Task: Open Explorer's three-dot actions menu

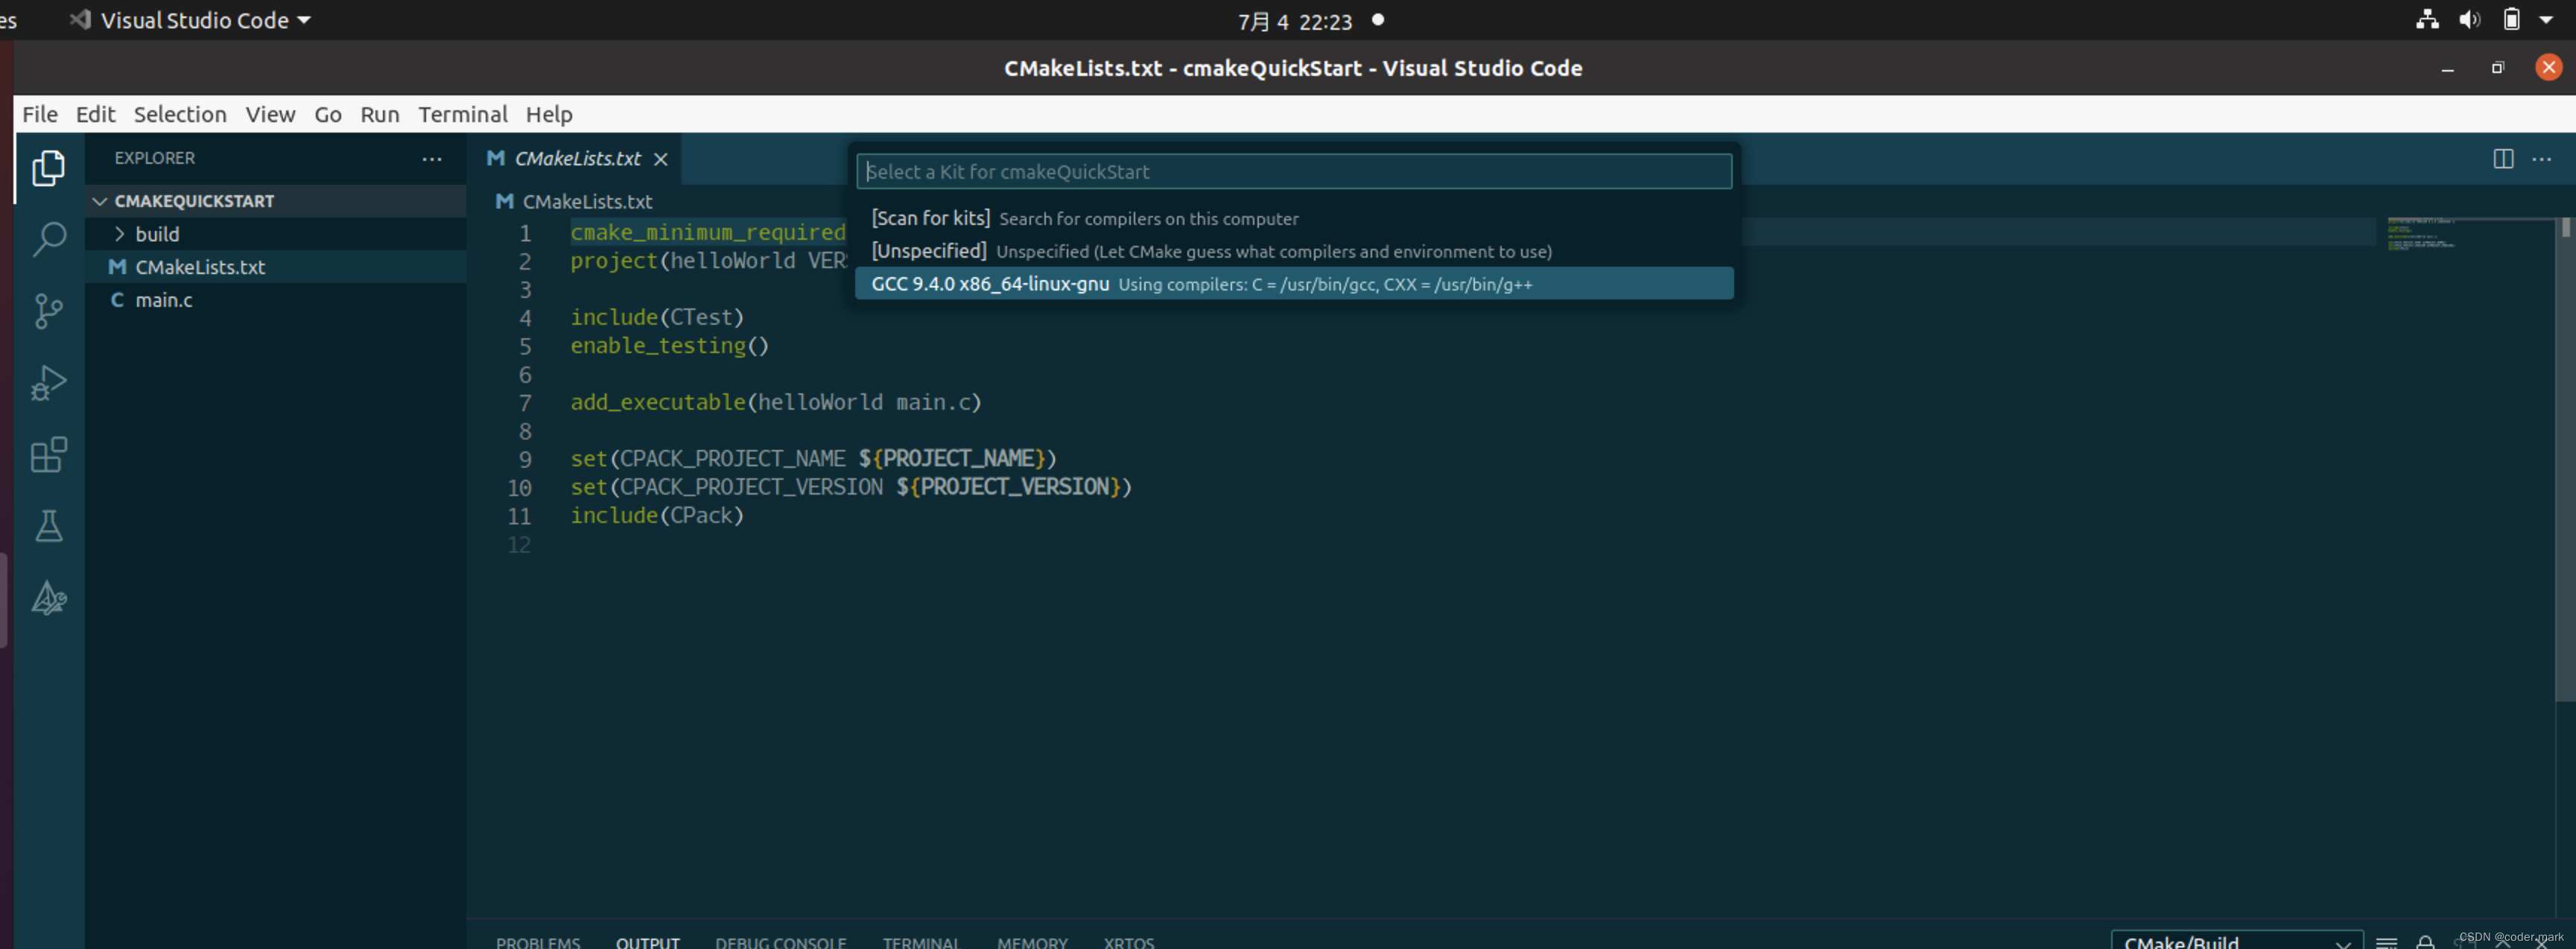Action: coord(432,159)
